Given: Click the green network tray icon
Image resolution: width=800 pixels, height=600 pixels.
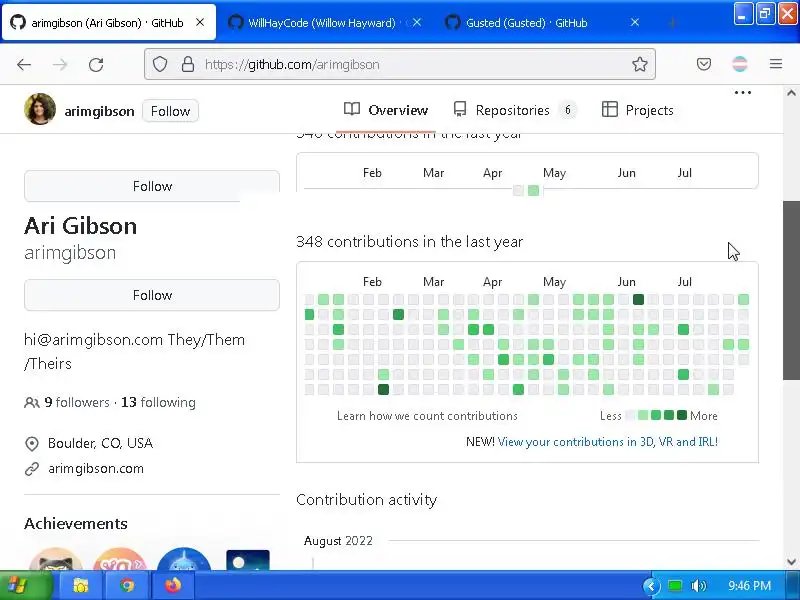Looking at the screenshot, I should point(675,586).
